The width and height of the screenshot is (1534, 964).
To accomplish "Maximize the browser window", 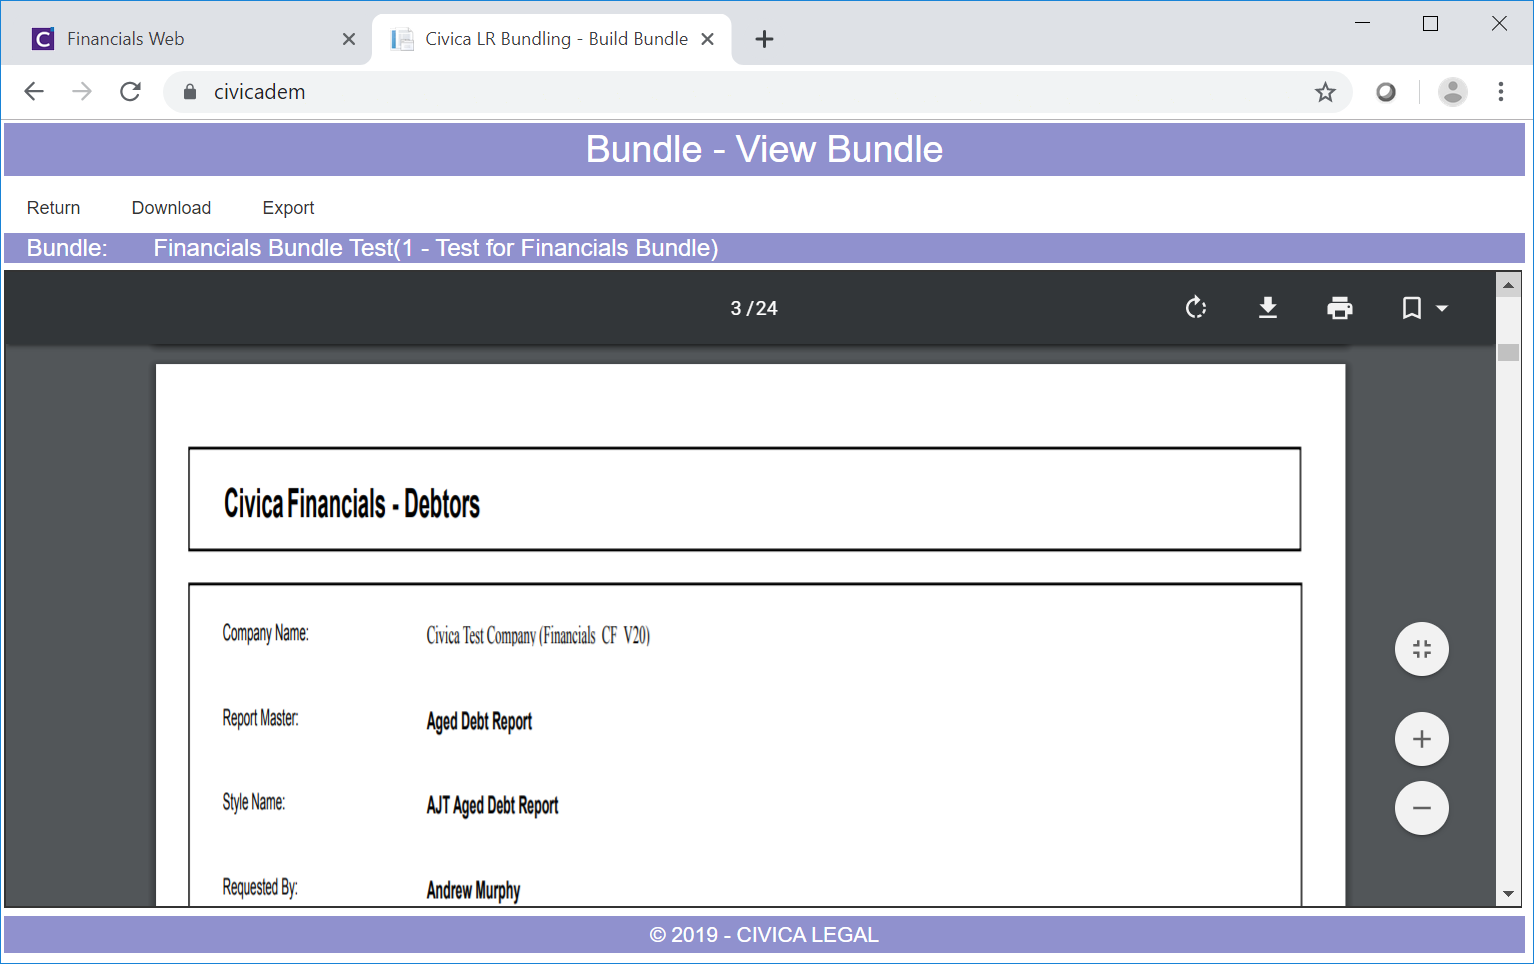I will pos(1430,23).
